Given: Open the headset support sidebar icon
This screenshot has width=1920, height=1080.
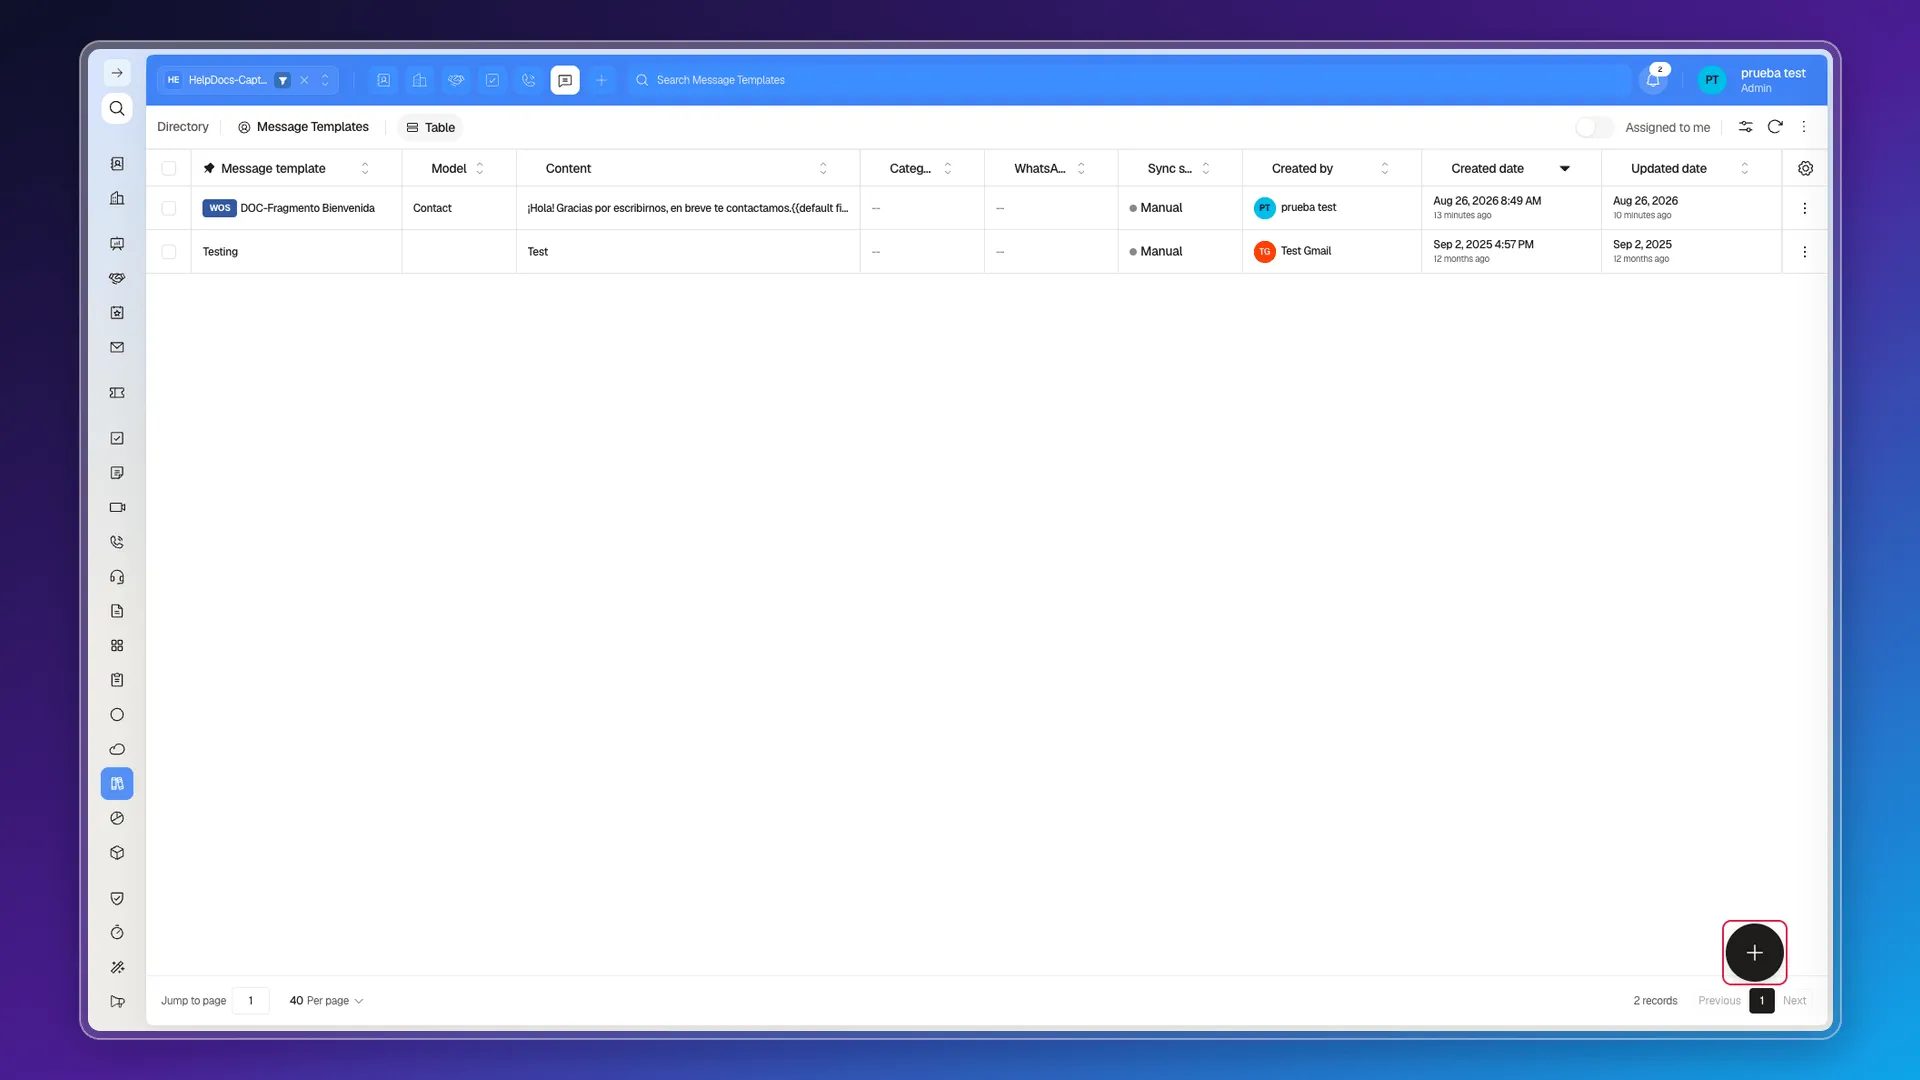Looking at the screenshot, I should point(117,577).
